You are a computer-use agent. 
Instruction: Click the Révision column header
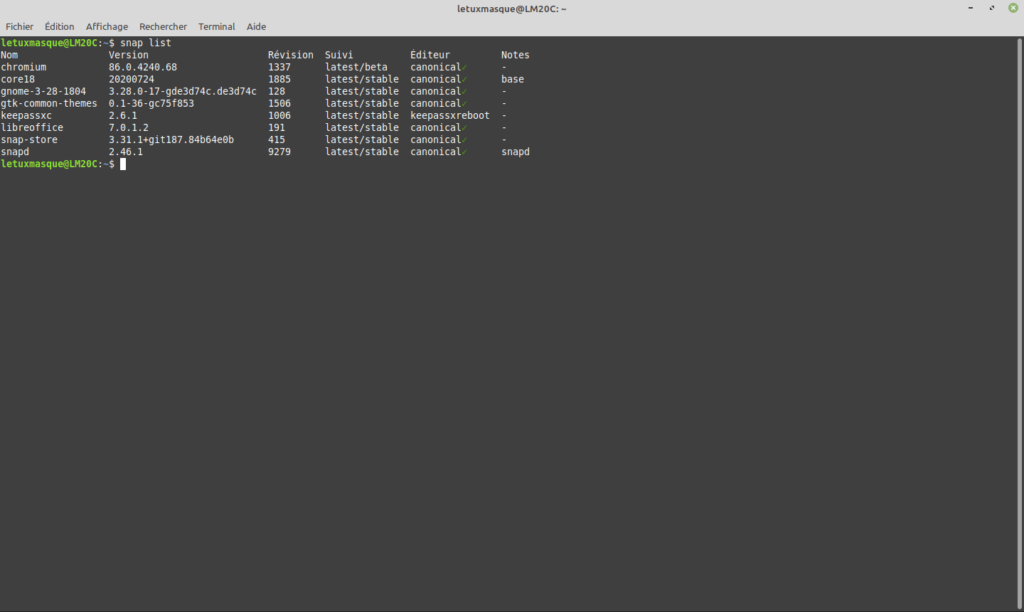(290, 55)
